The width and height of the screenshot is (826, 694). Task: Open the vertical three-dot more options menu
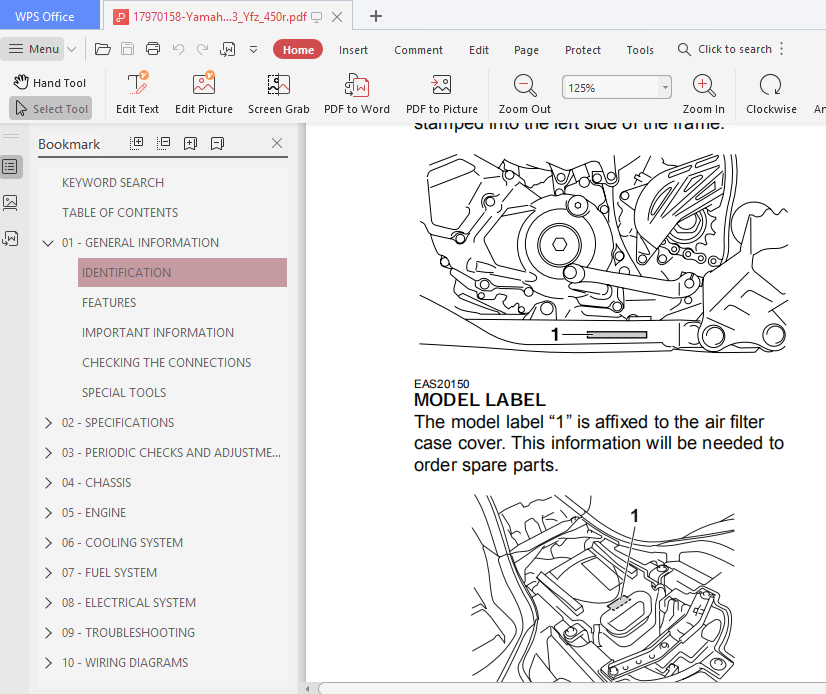coord(782,49)
